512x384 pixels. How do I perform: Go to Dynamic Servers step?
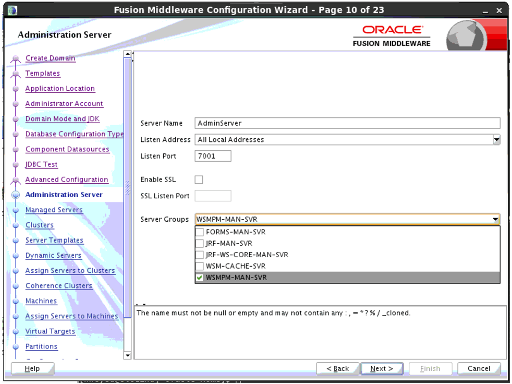53,255
